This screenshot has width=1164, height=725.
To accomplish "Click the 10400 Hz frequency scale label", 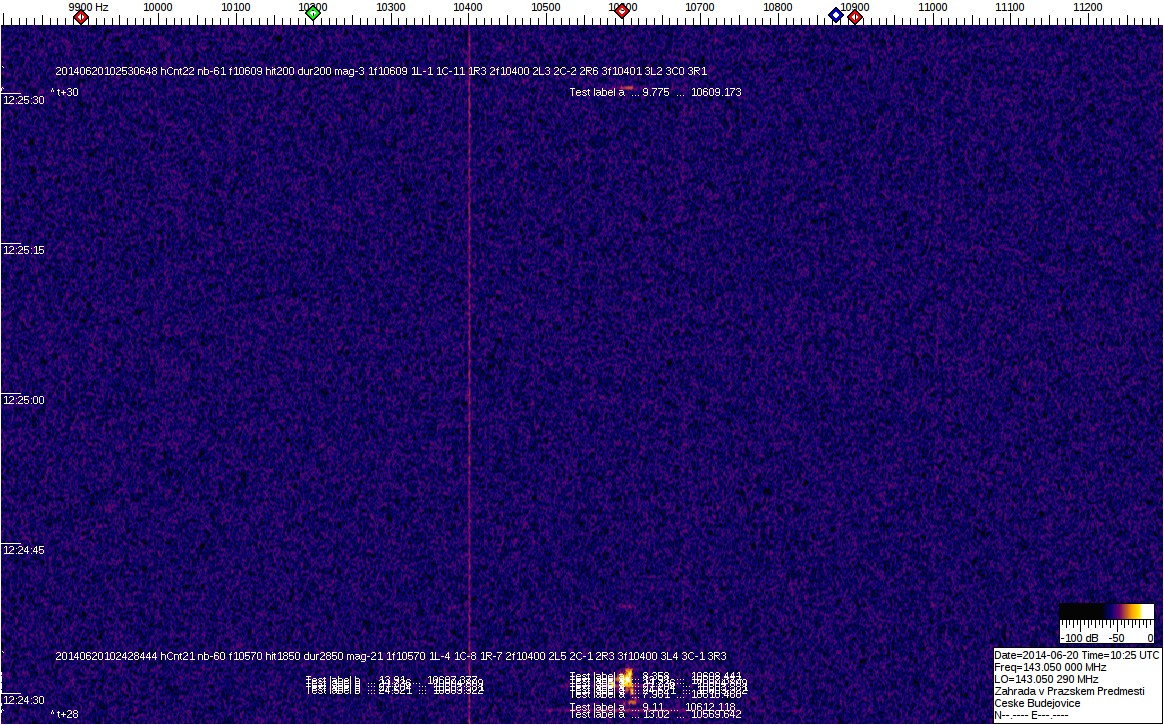I will [468, 7].
